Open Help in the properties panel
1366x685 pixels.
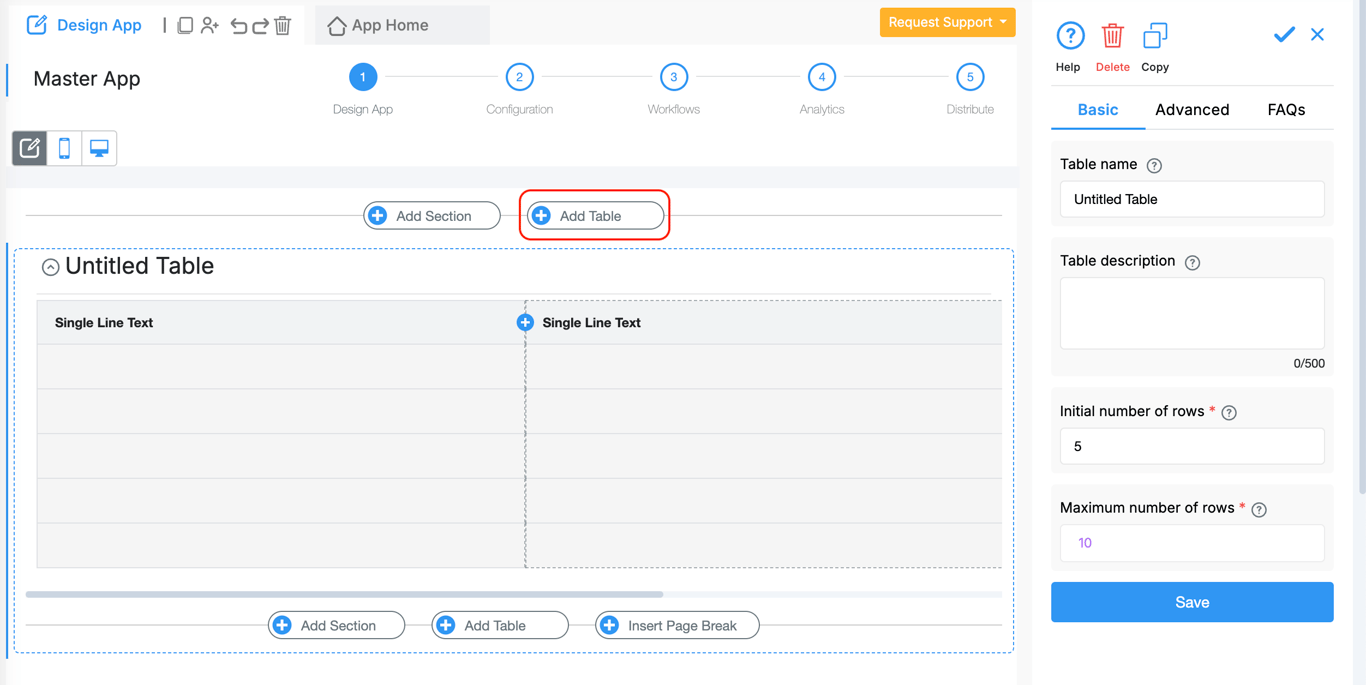(1069, 37)
